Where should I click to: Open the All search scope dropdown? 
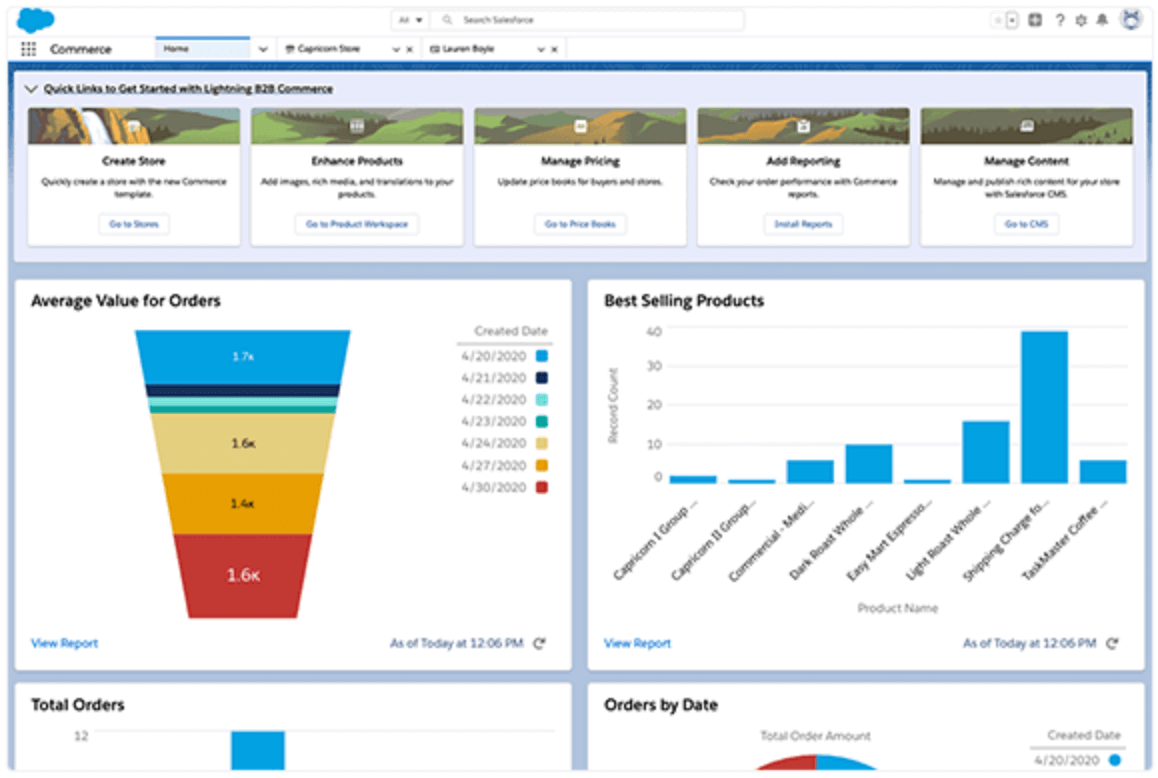(x=410, y=19)
